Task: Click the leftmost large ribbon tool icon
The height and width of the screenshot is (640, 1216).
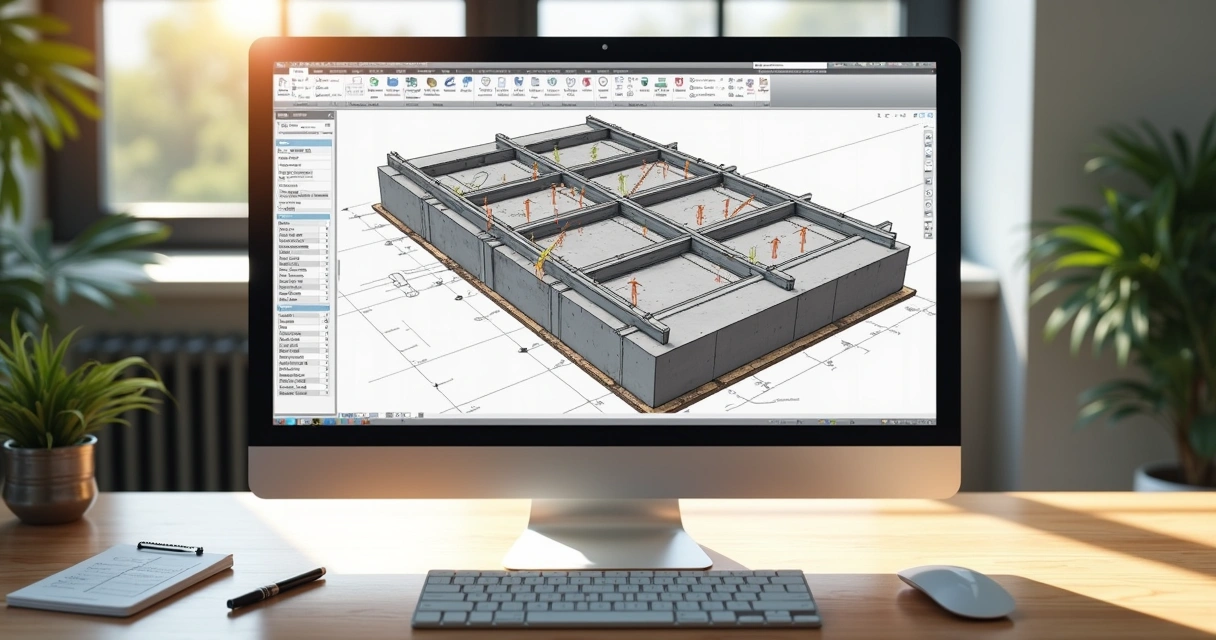Action: [283, 83]
